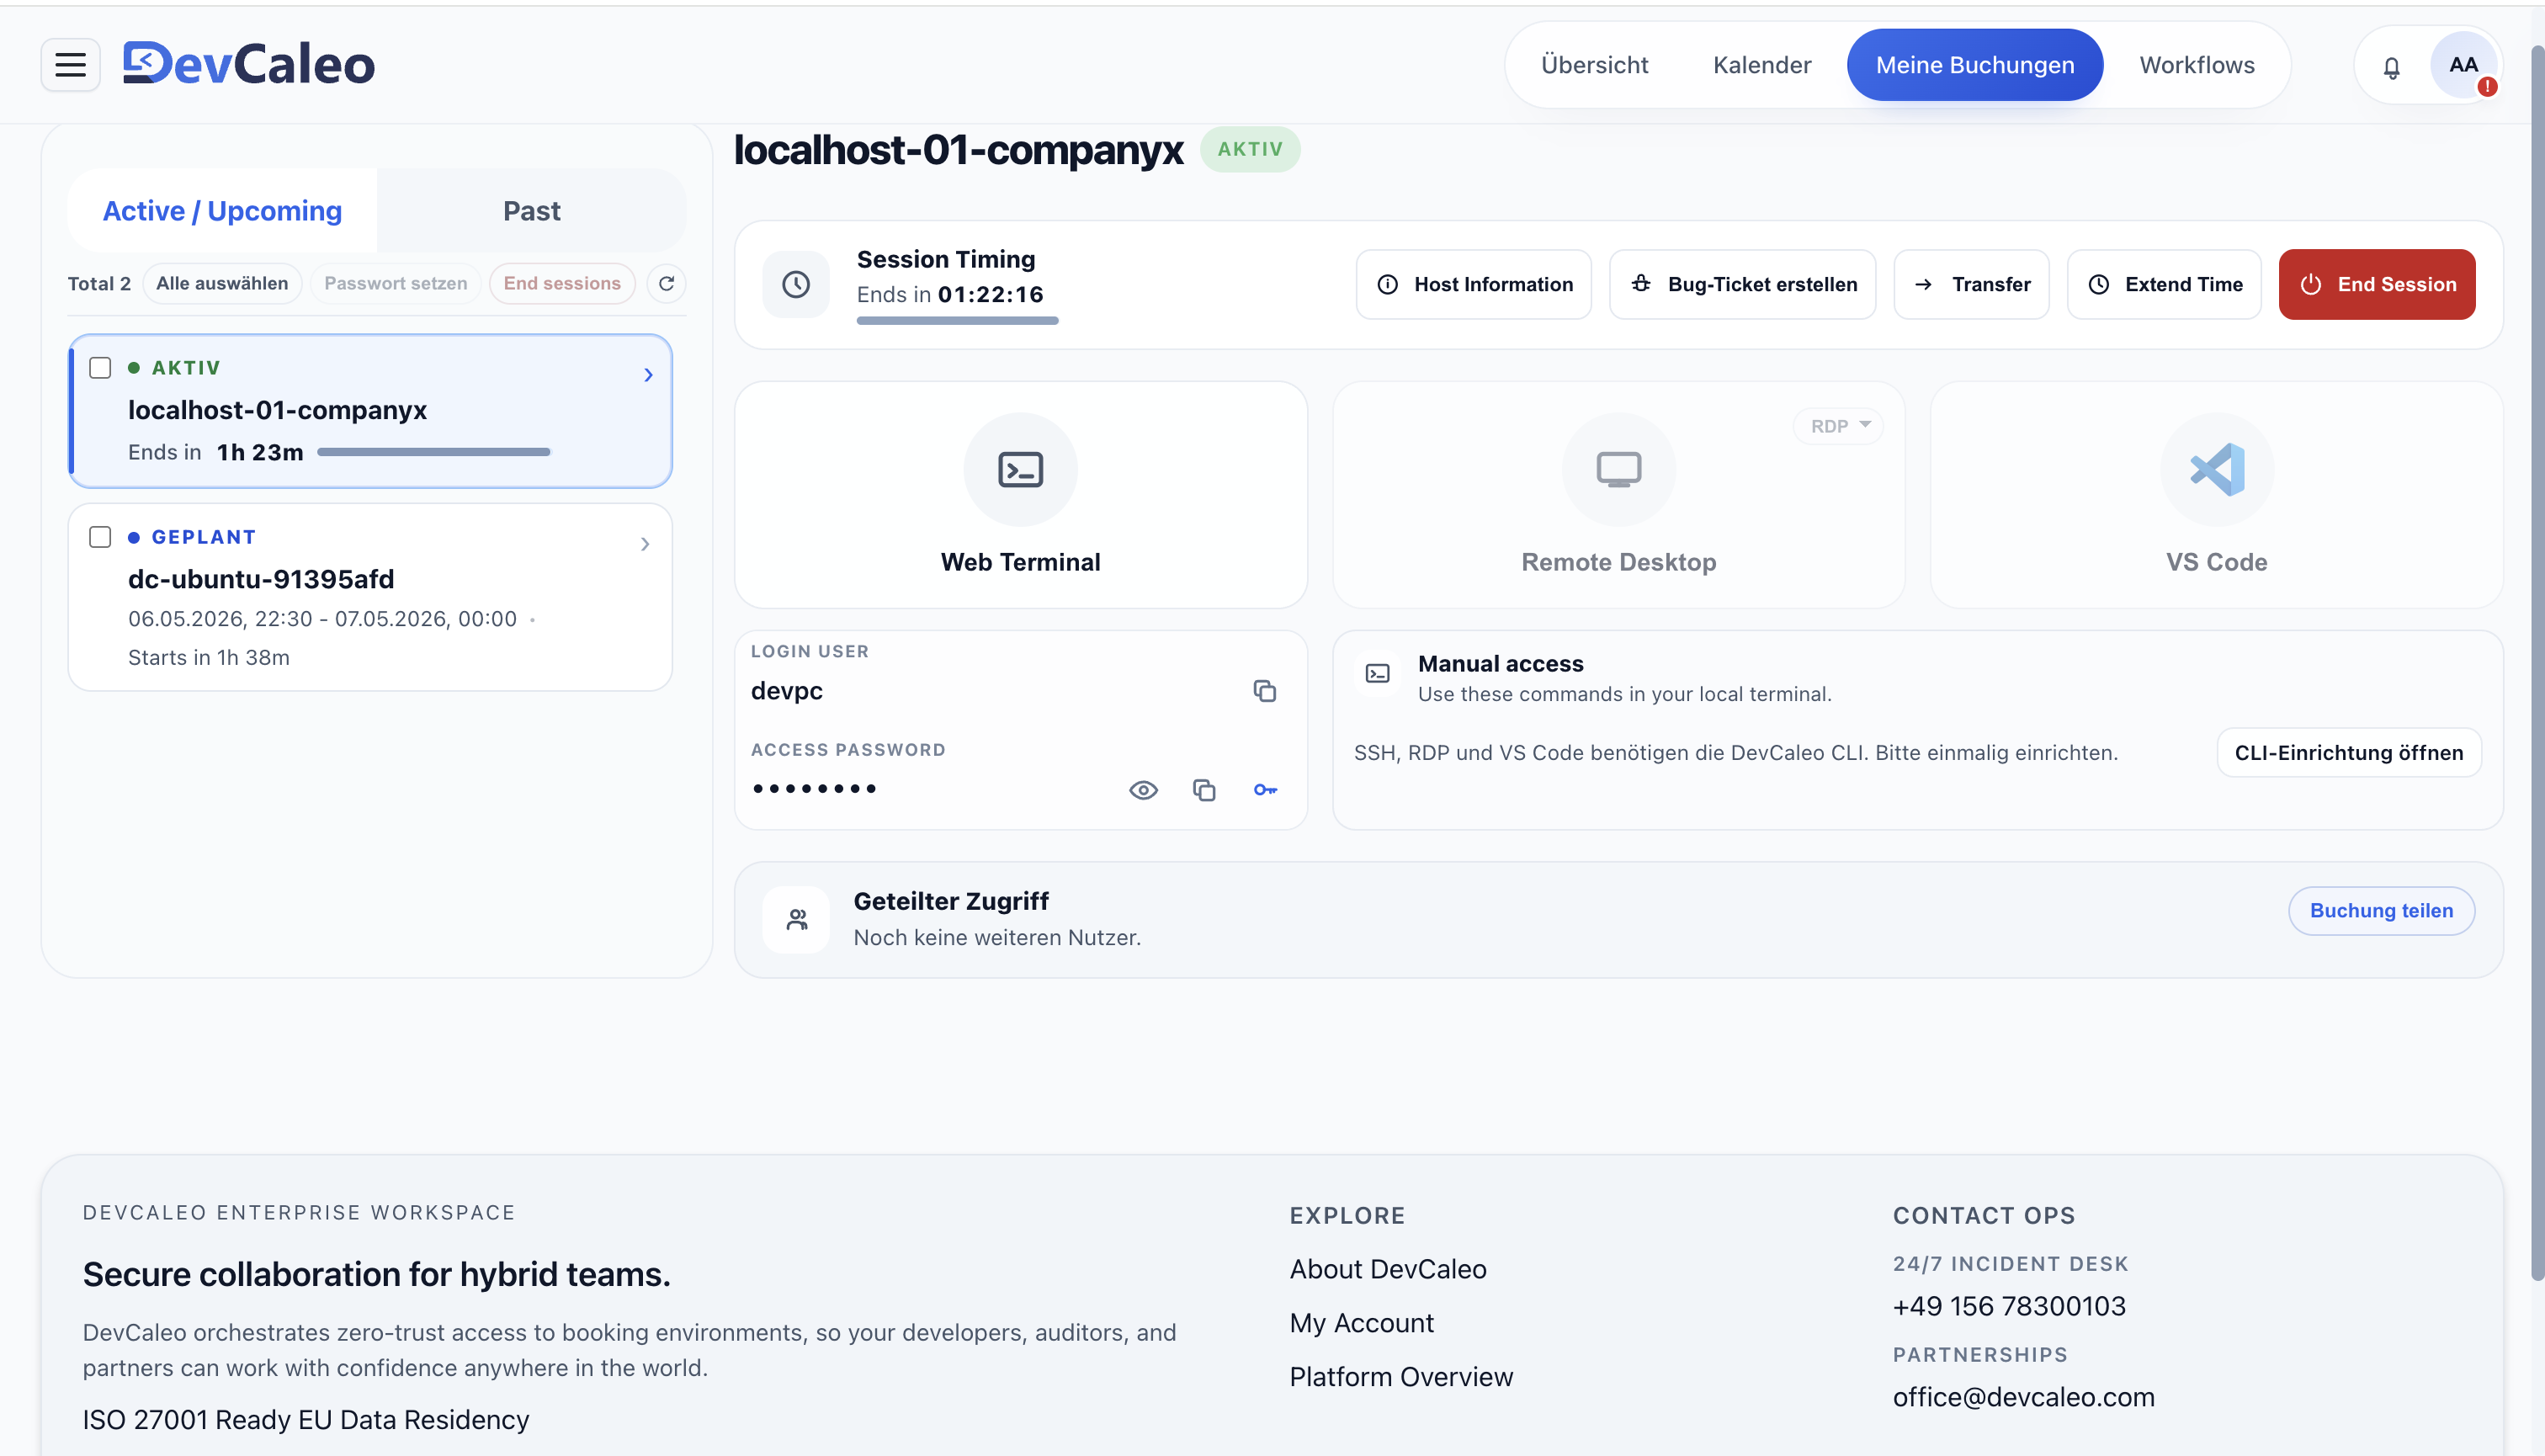Show Active / Upcoming bookings
2545x1456 pixels.
(222, 211)
